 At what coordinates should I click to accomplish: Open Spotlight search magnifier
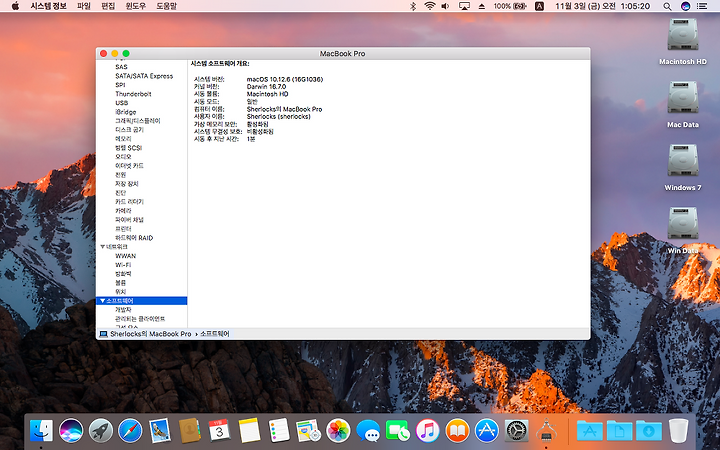coord(667,6)
